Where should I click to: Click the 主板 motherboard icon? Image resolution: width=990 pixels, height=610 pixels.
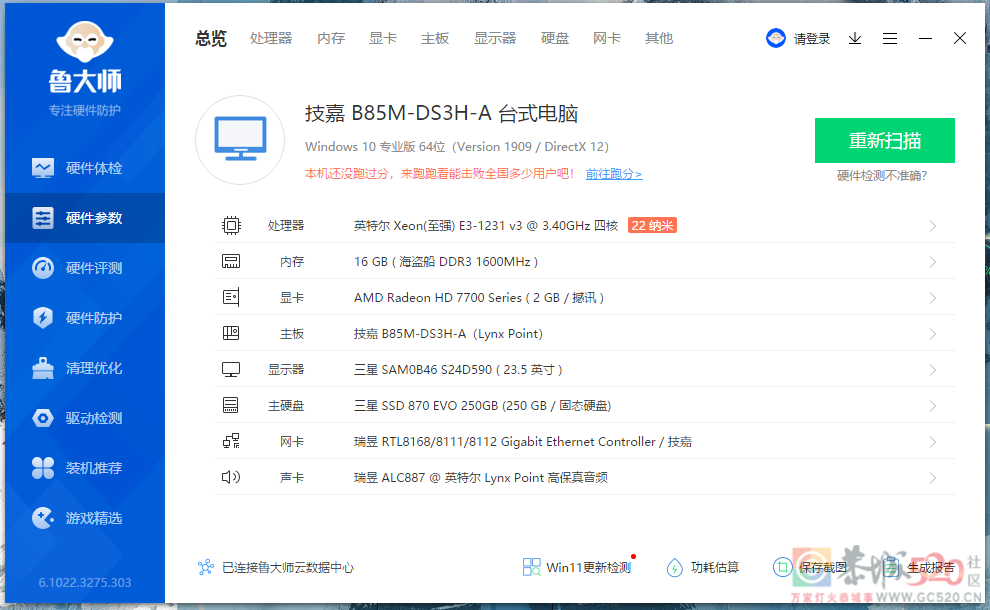point(231,333)
